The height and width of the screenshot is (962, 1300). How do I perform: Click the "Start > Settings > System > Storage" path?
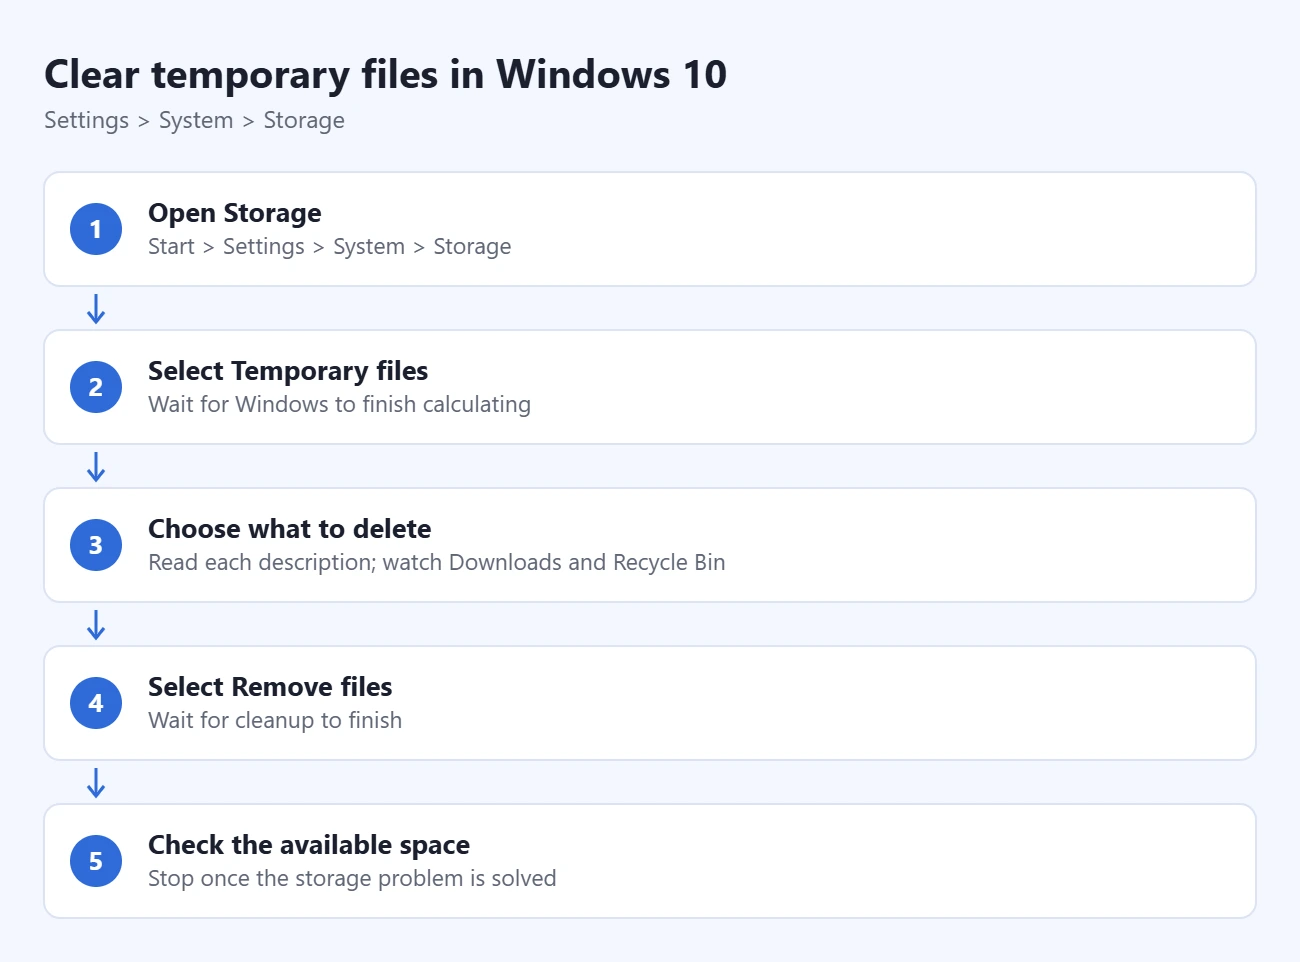329,246
